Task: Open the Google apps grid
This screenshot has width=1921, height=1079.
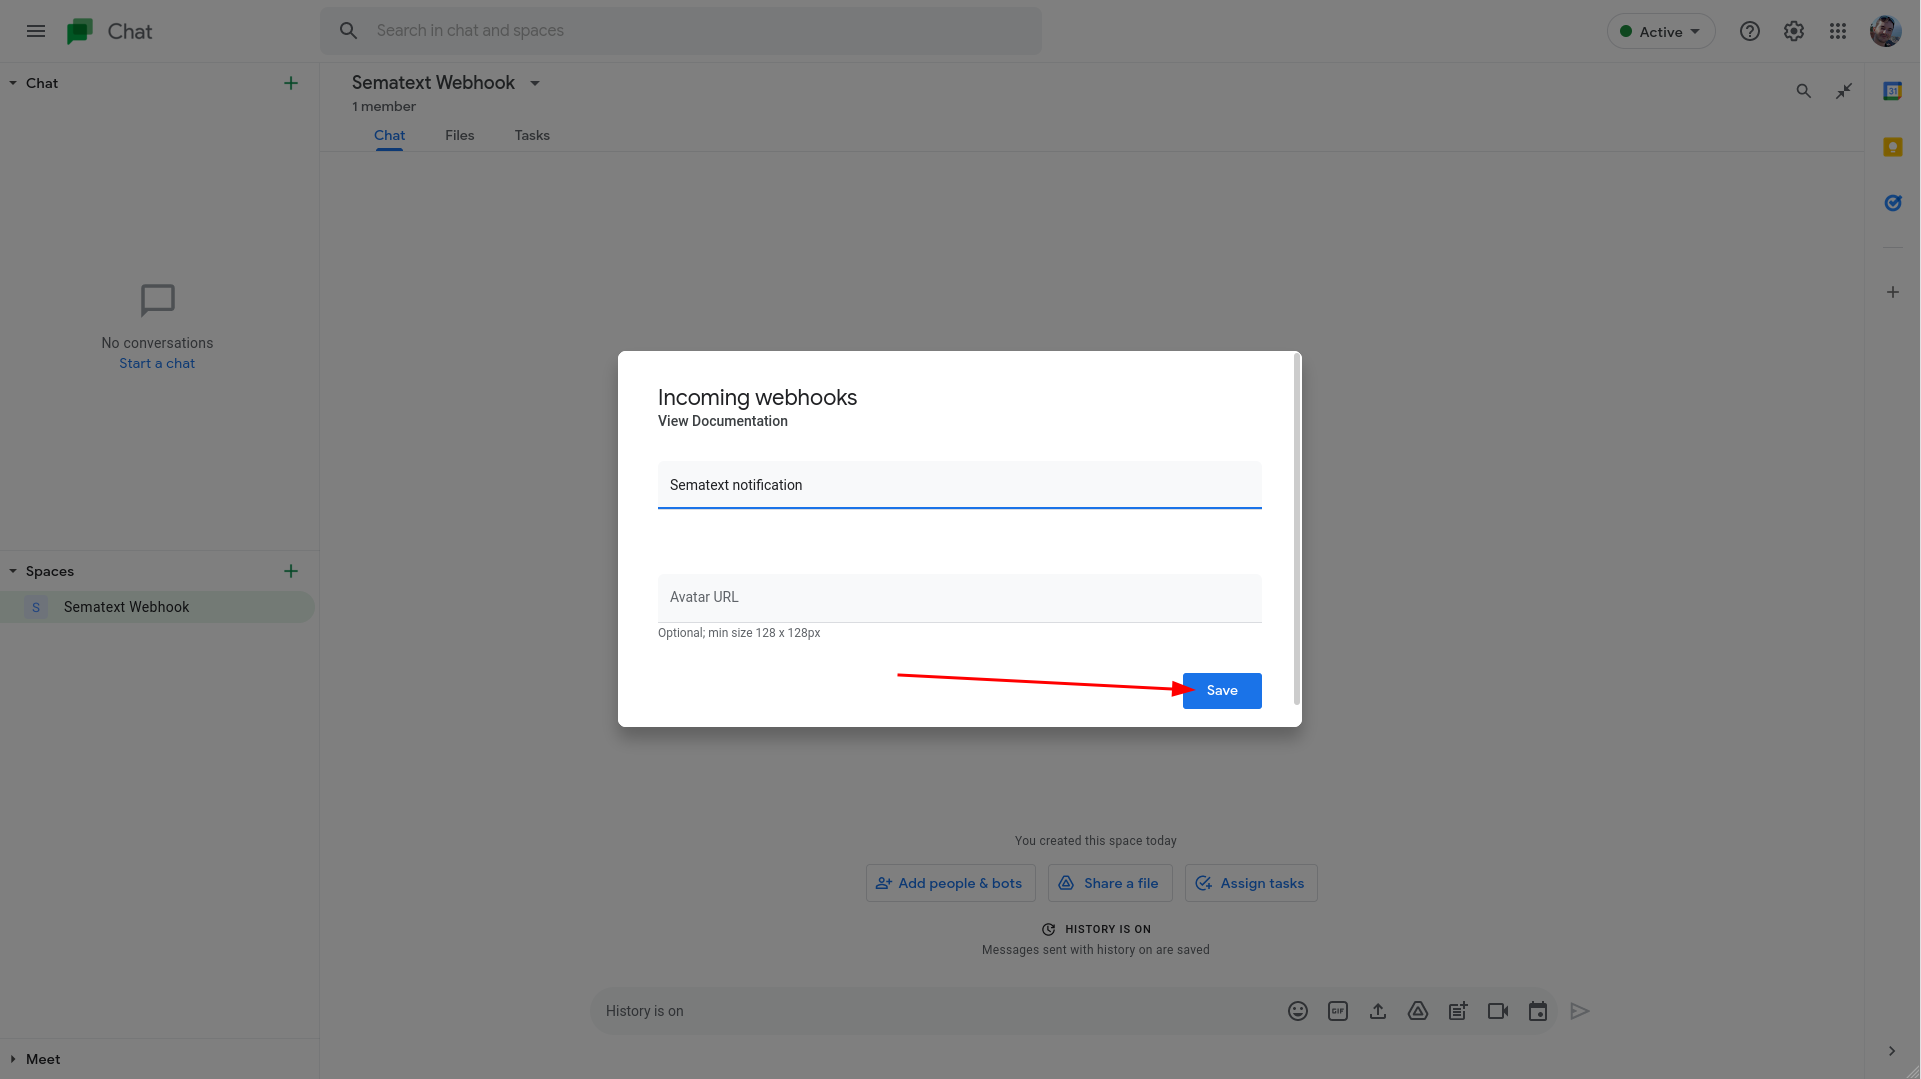Action: pos(1837,31)
